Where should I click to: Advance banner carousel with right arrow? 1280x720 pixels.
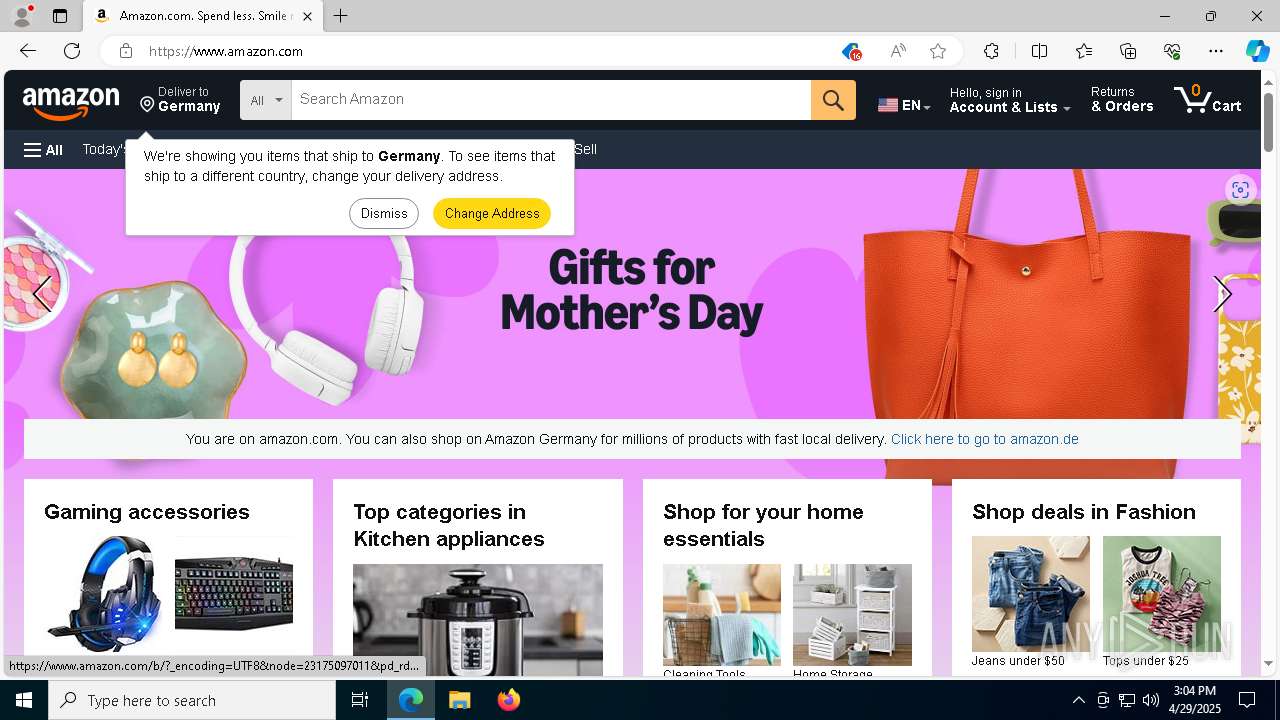coord(1221,294)
